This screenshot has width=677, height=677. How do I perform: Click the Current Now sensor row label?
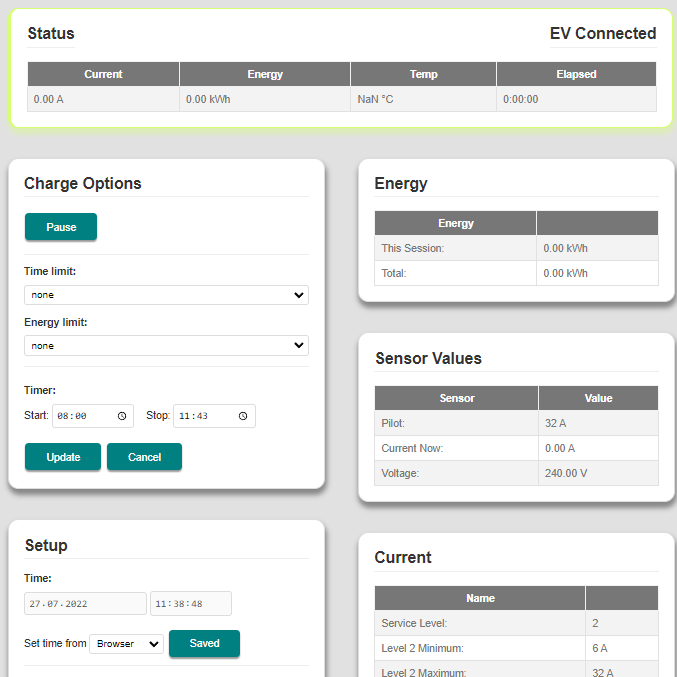click(412, 448)
